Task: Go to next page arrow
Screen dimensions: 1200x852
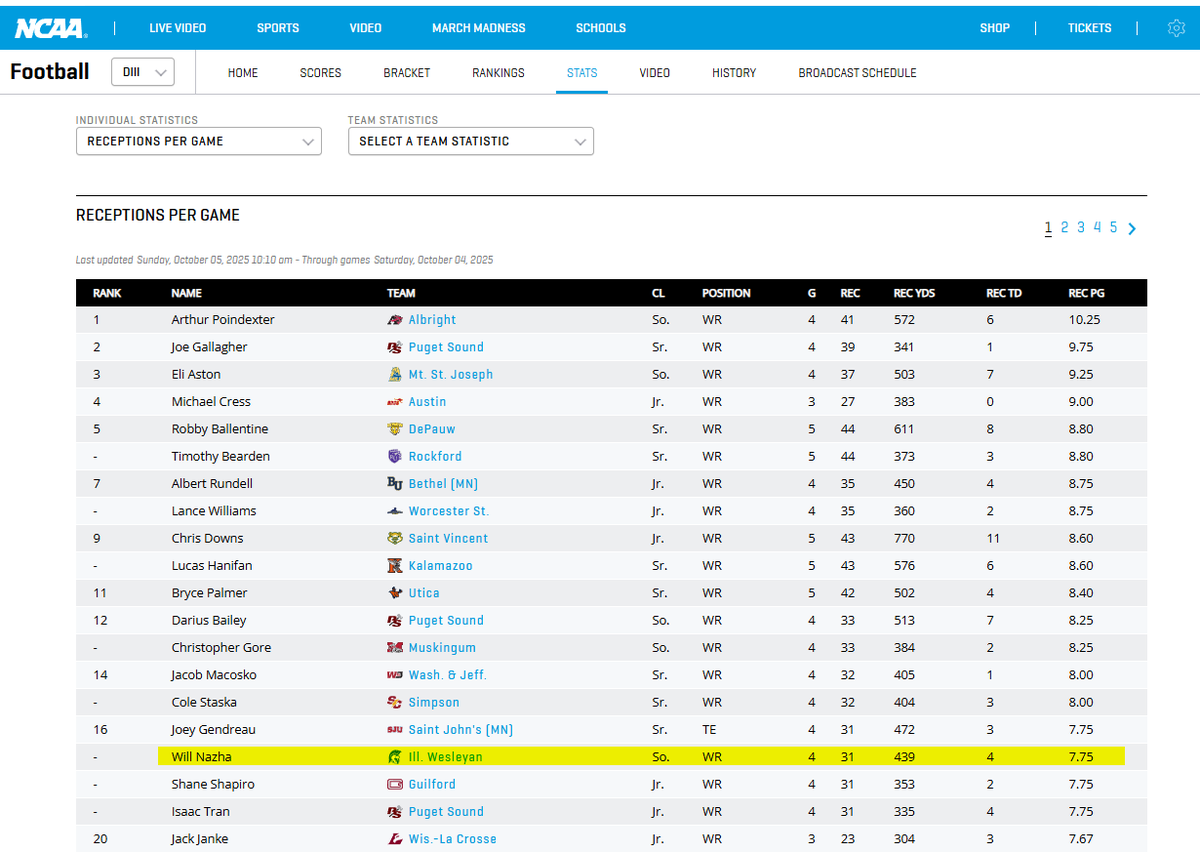Action: pyautogui.click(x=1132, y=229)
